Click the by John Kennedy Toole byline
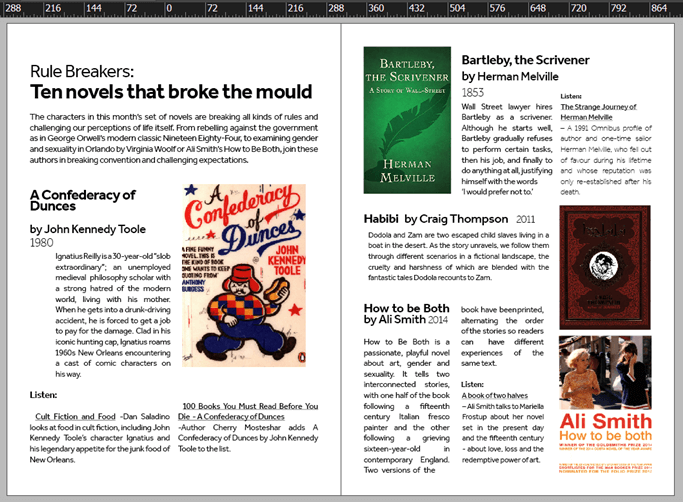The image size is (683, 502). coord(88,229)
